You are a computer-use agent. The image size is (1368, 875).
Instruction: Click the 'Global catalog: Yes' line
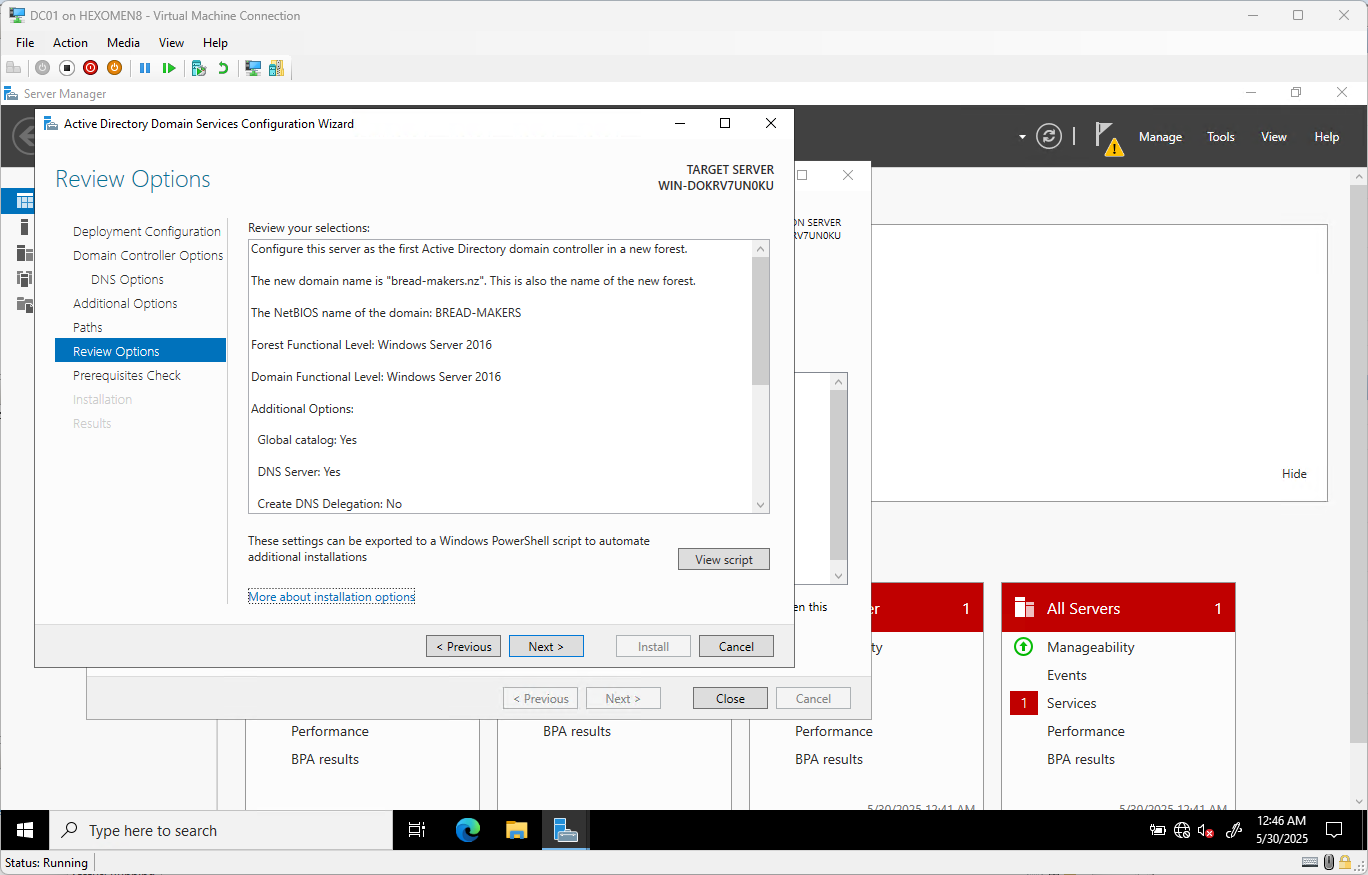[x=307, y=440]
